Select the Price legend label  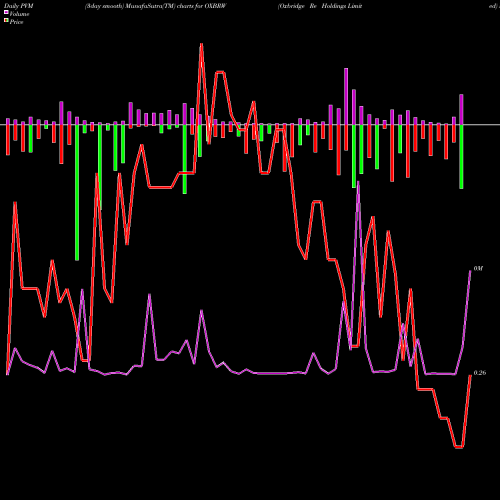16,22
